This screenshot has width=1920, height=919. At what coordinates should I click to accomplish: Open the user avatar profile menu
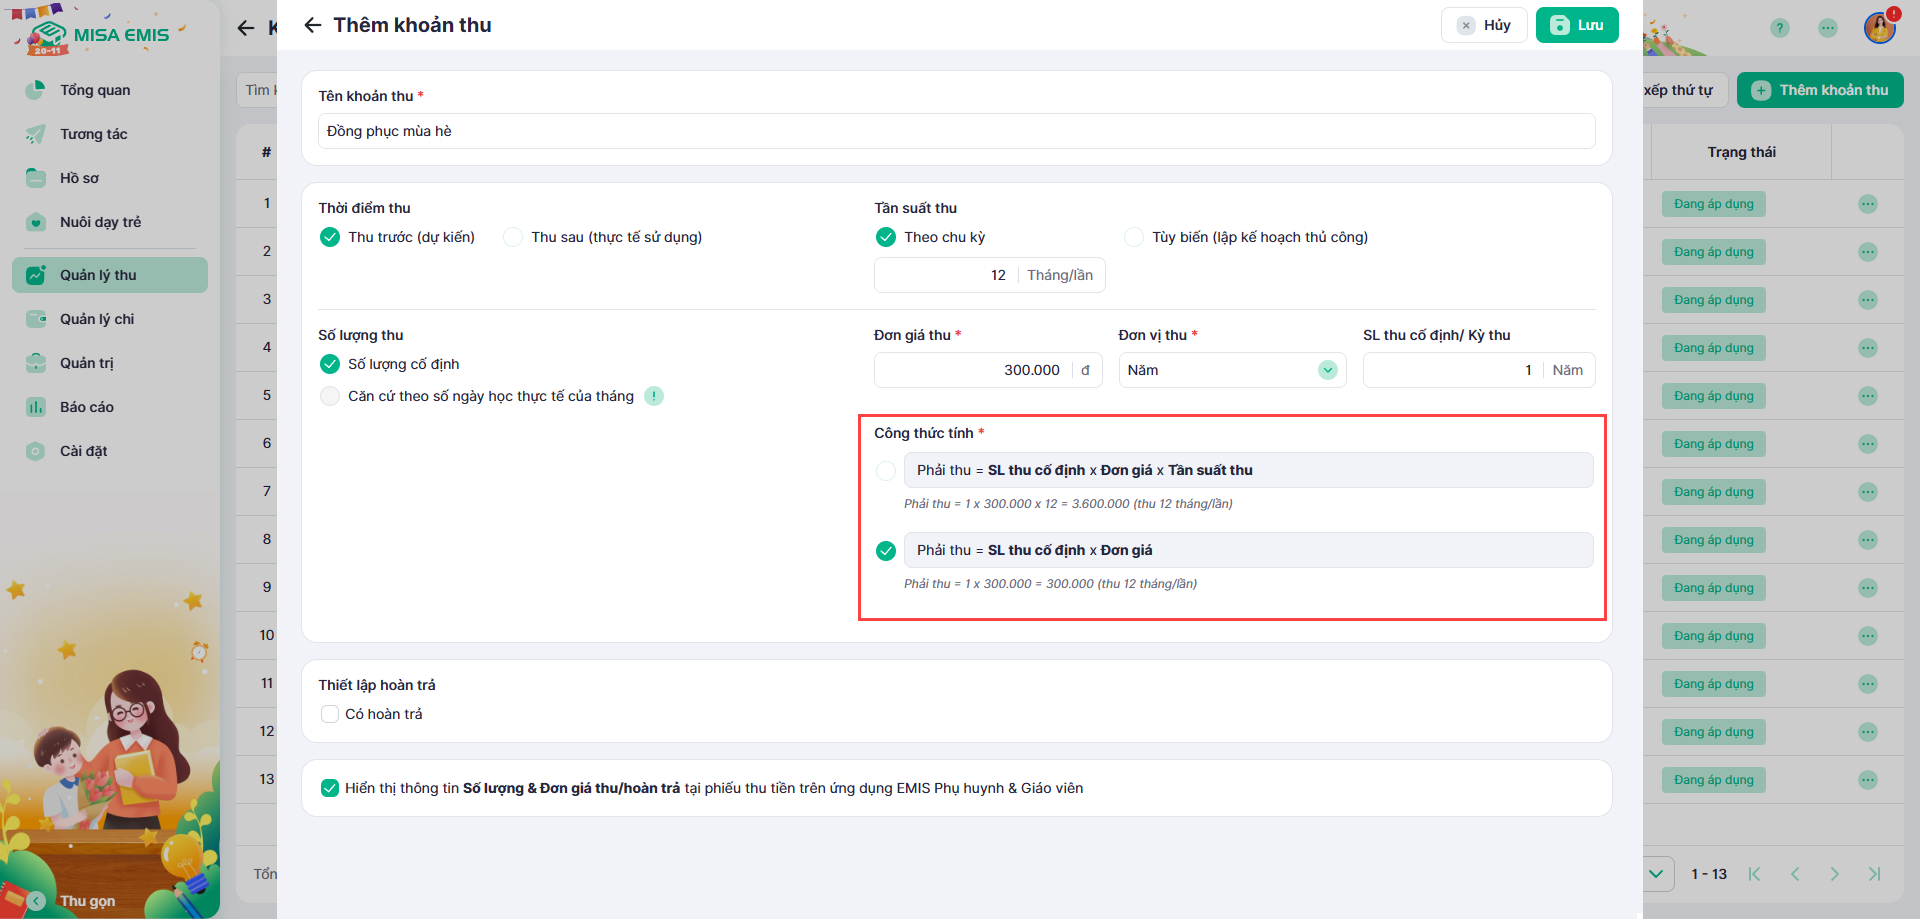(x=1879, y=27)
